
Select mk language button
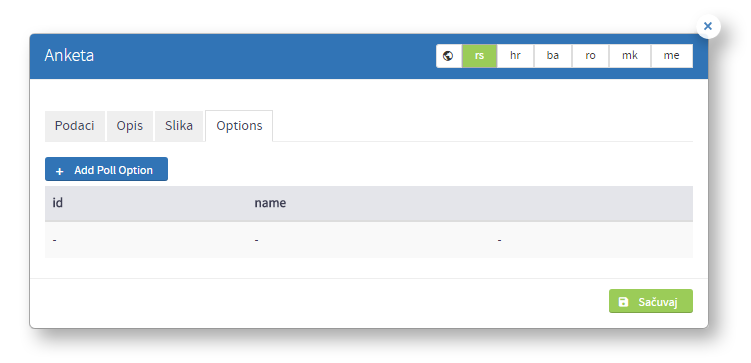pyautogui.click(x=630, y=56)
